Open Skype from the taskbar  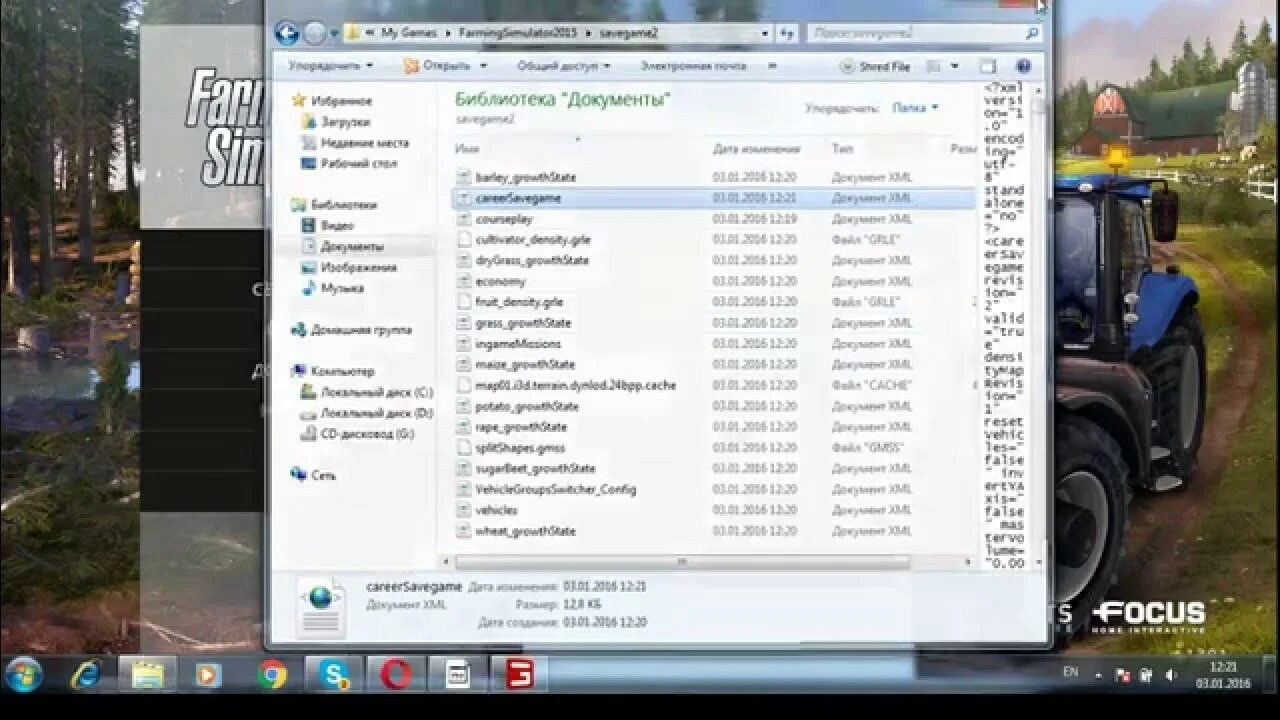(x=333, y=674)
